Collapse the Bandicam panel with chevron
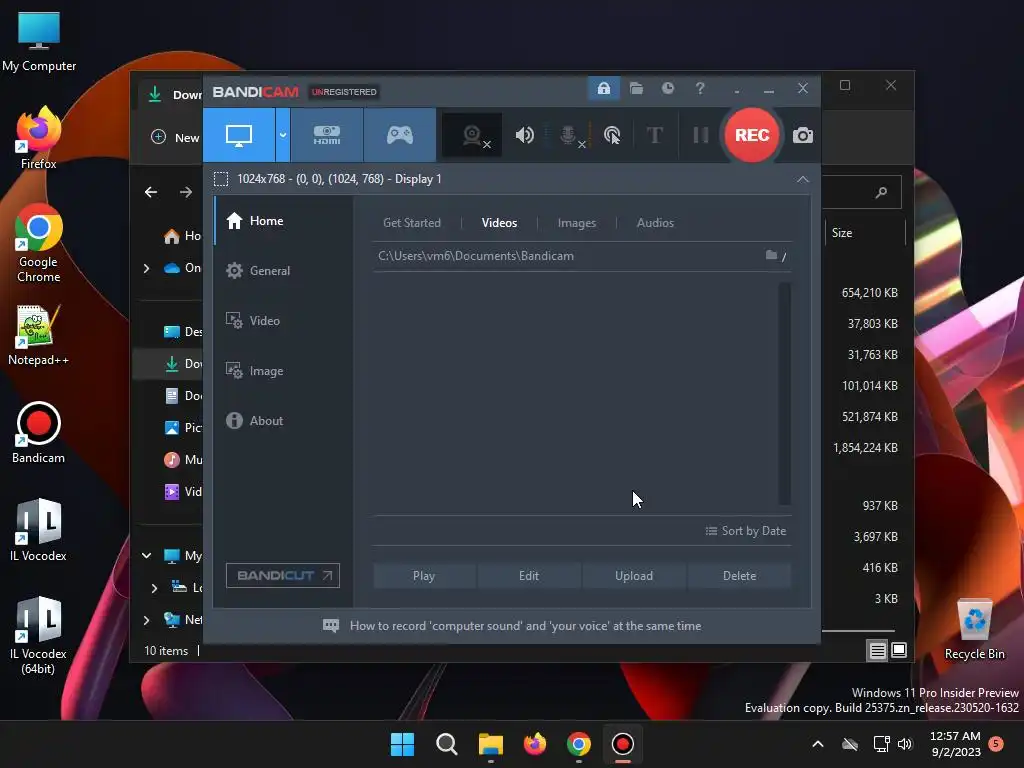1024x768 pixels. [803, 179]
